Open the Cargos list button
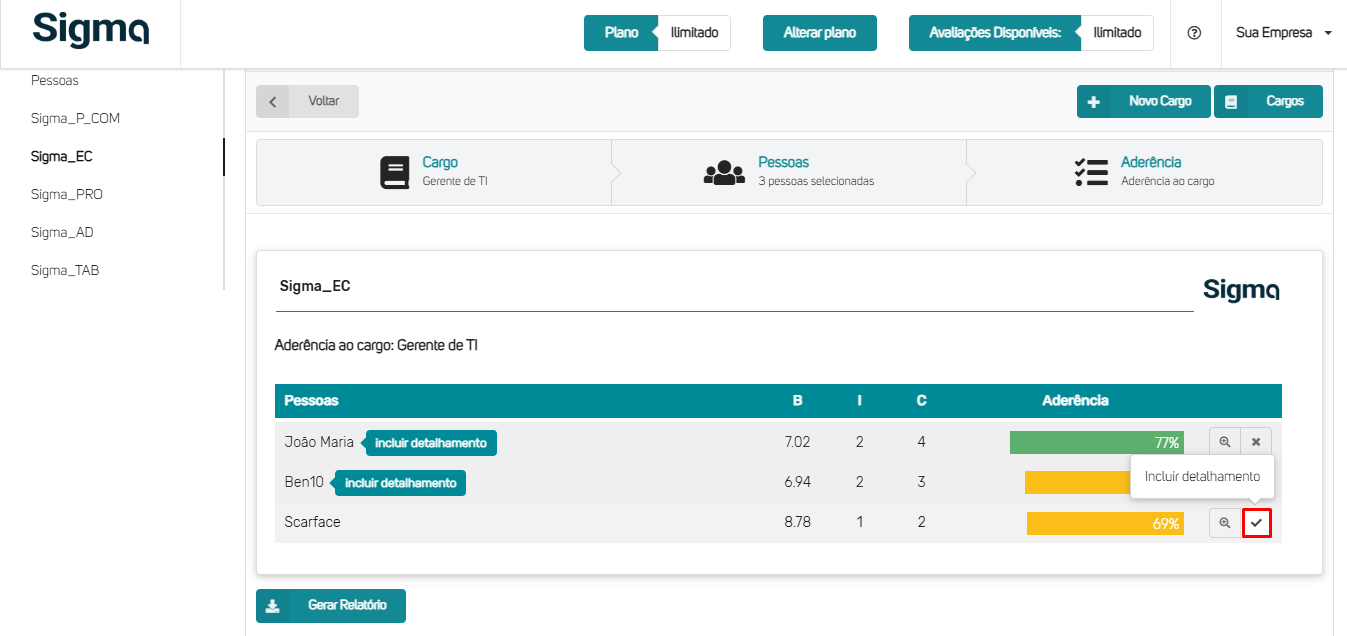 coord(1268,102)
